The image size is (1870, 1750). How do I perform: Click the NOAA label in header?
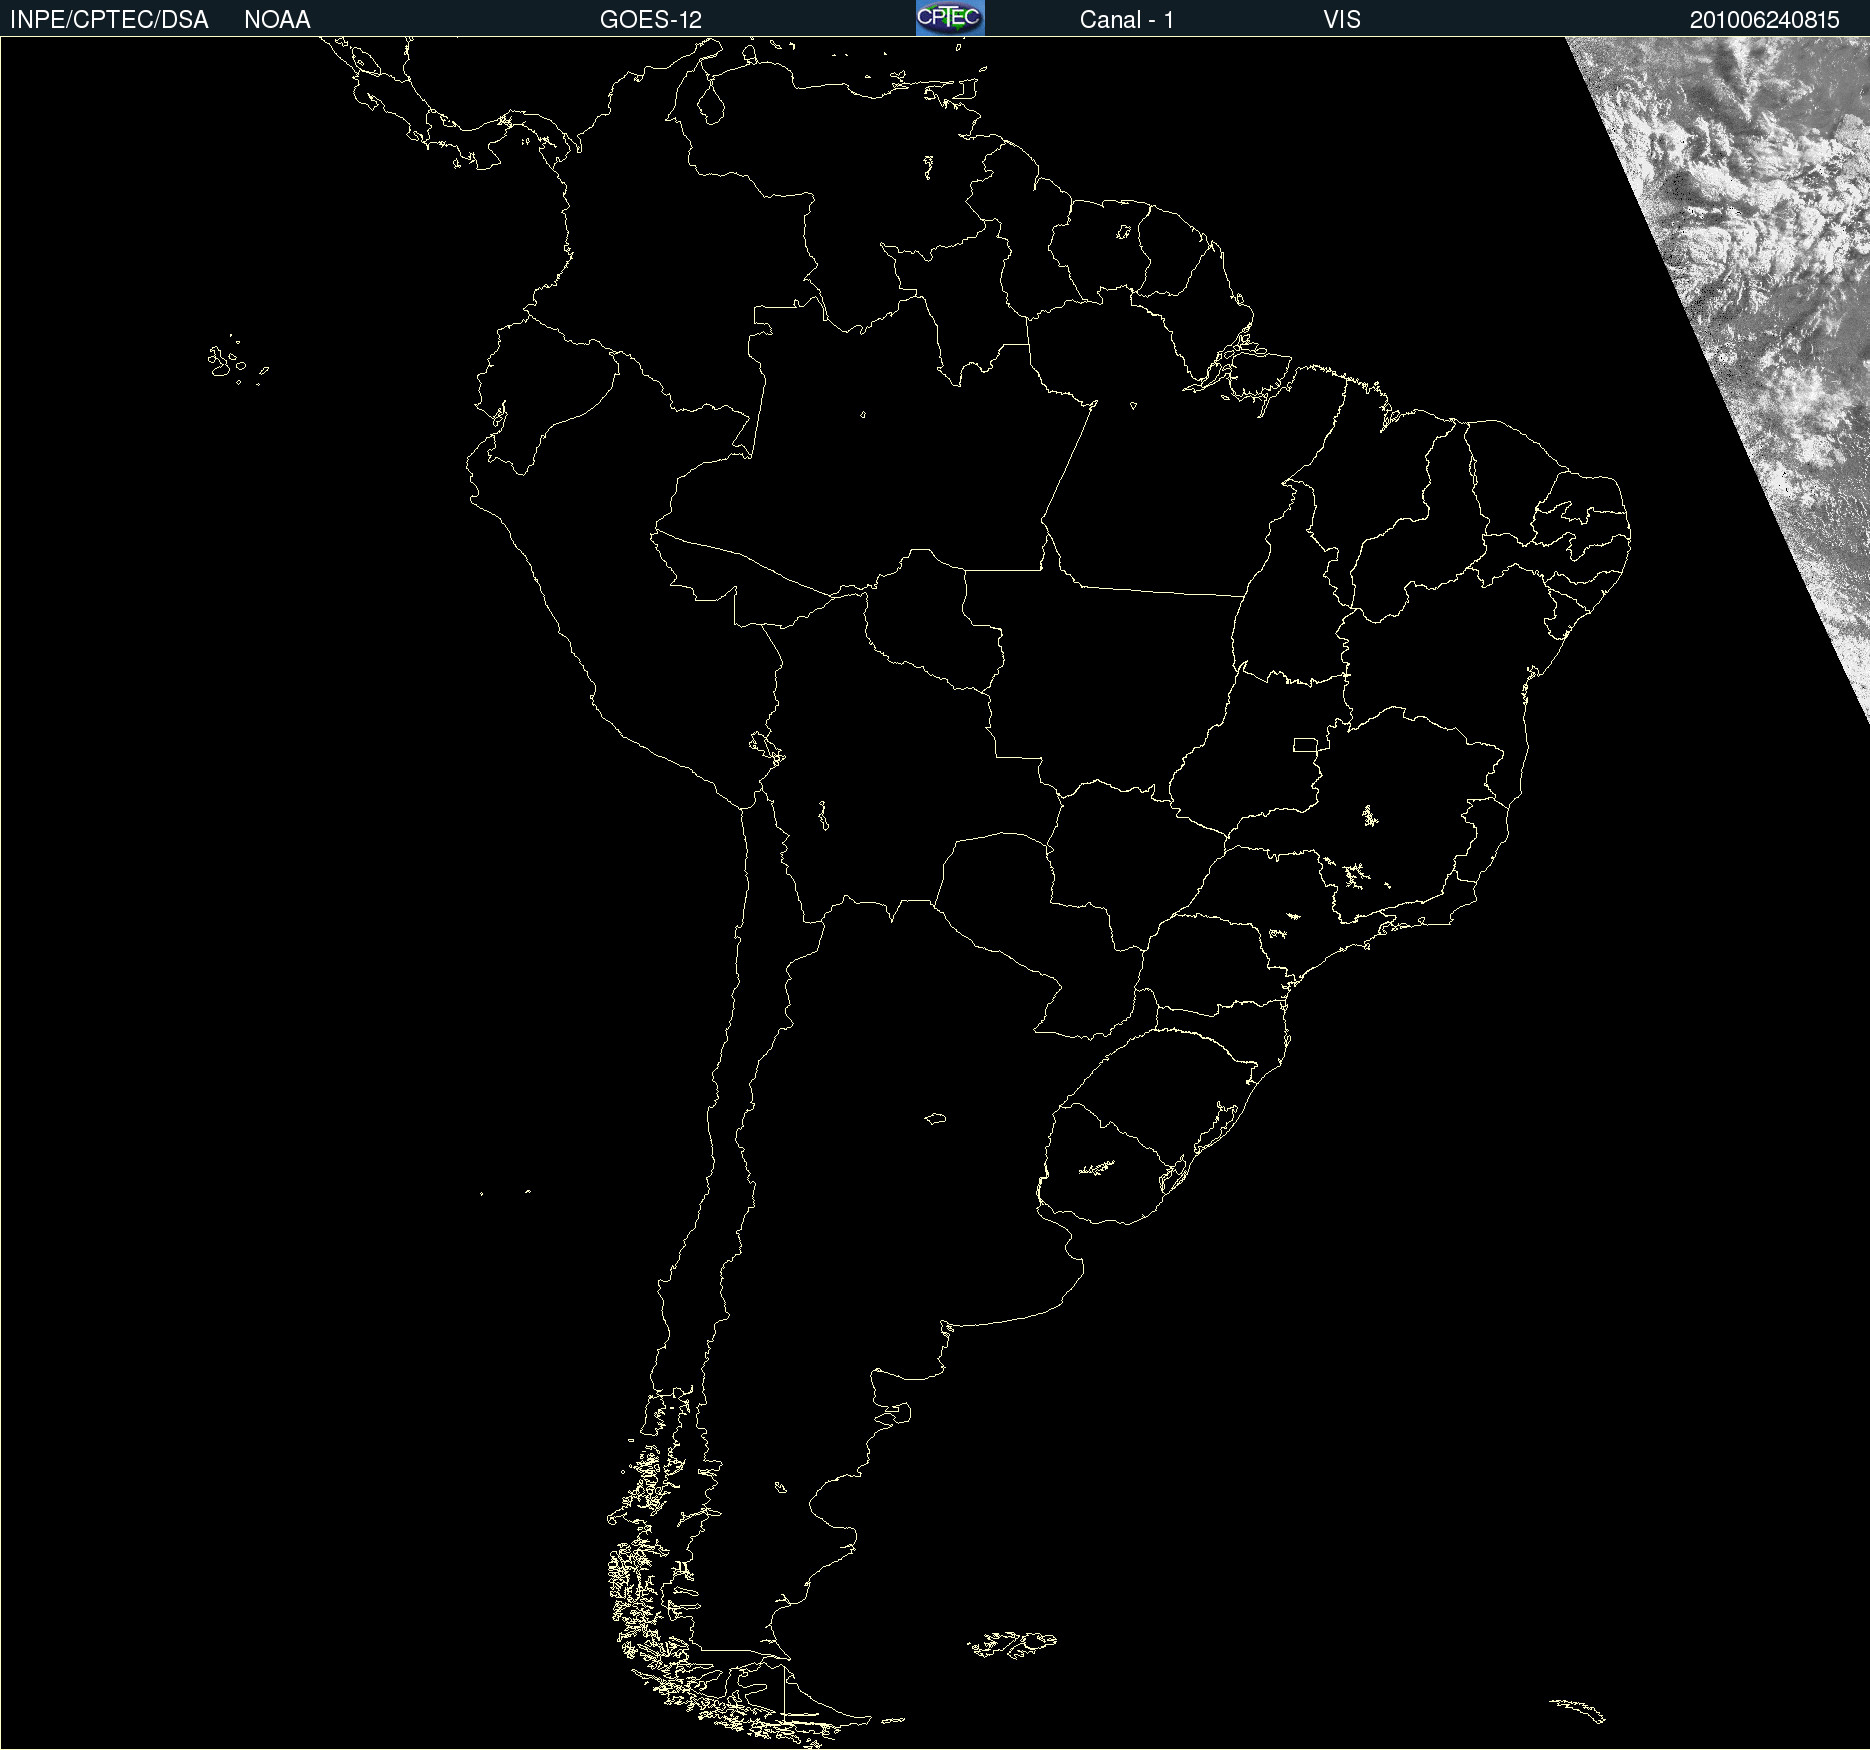(277, 20)
